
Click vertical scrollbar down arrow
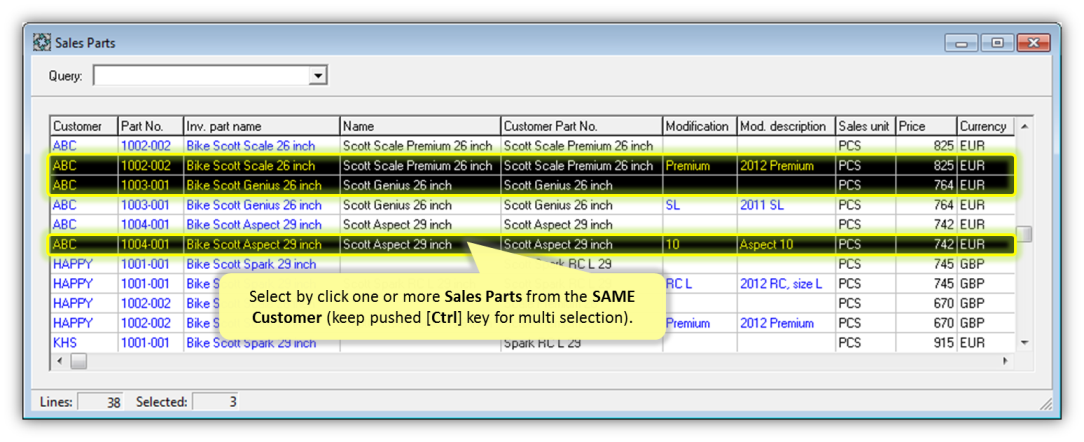[1025, 343]
